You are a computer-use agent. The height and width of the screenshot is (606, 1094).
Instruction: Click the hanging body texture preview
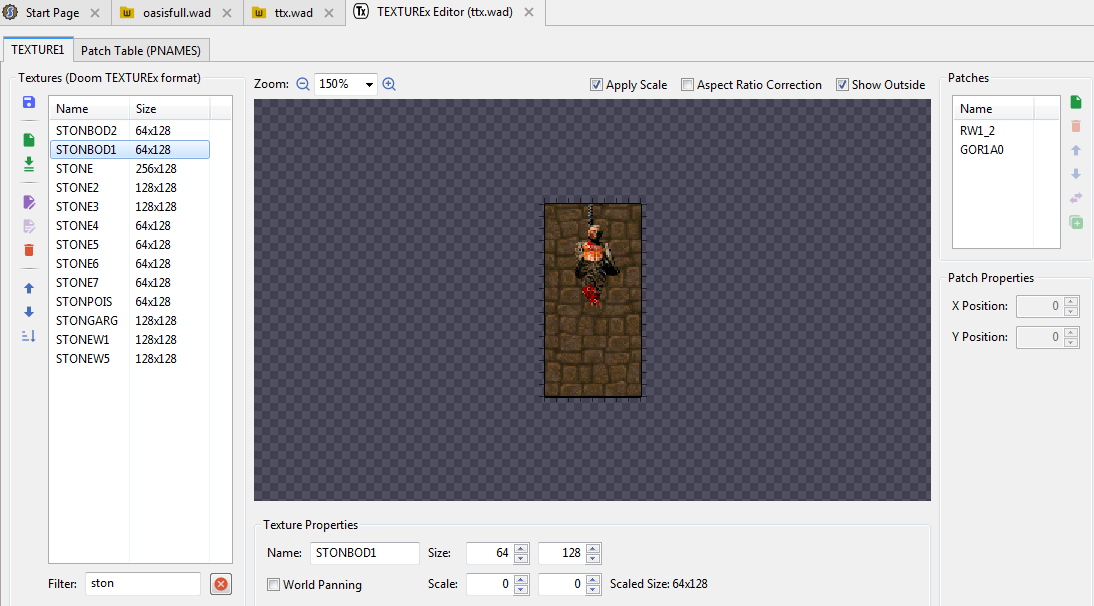(x=592, y=300)
